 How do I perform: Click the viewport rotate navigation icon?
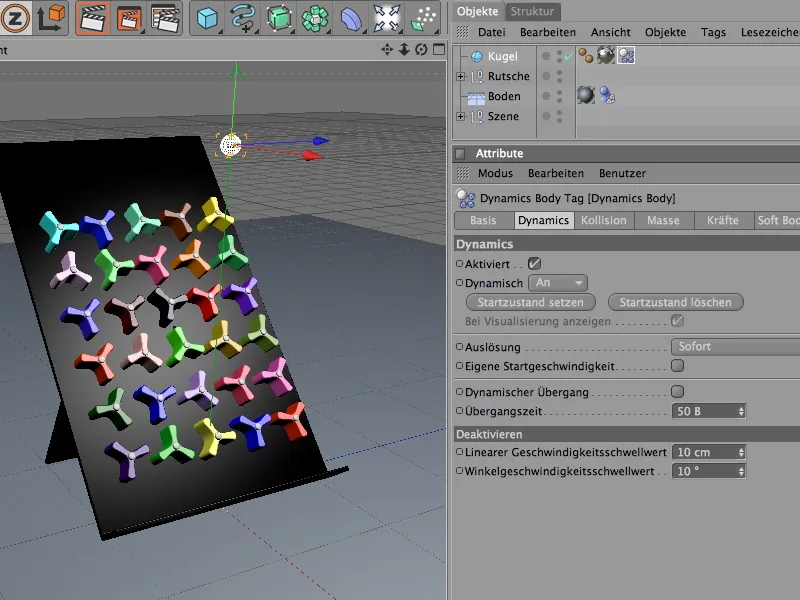421,50
